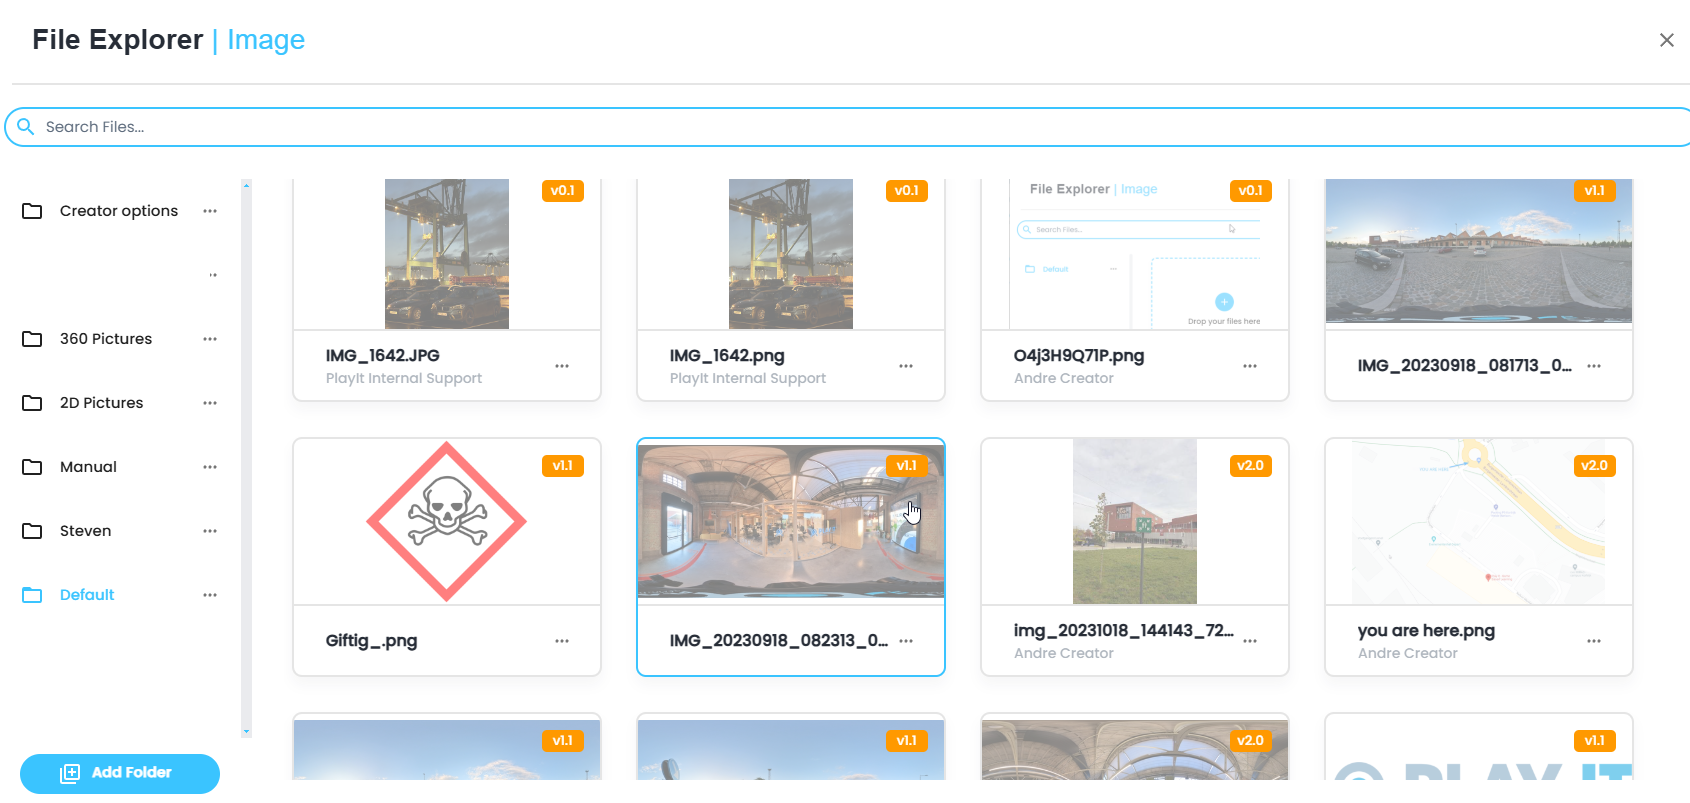
Task: Open more options for O4j3H9Q7IP.png file
Action: point(1250,366)
